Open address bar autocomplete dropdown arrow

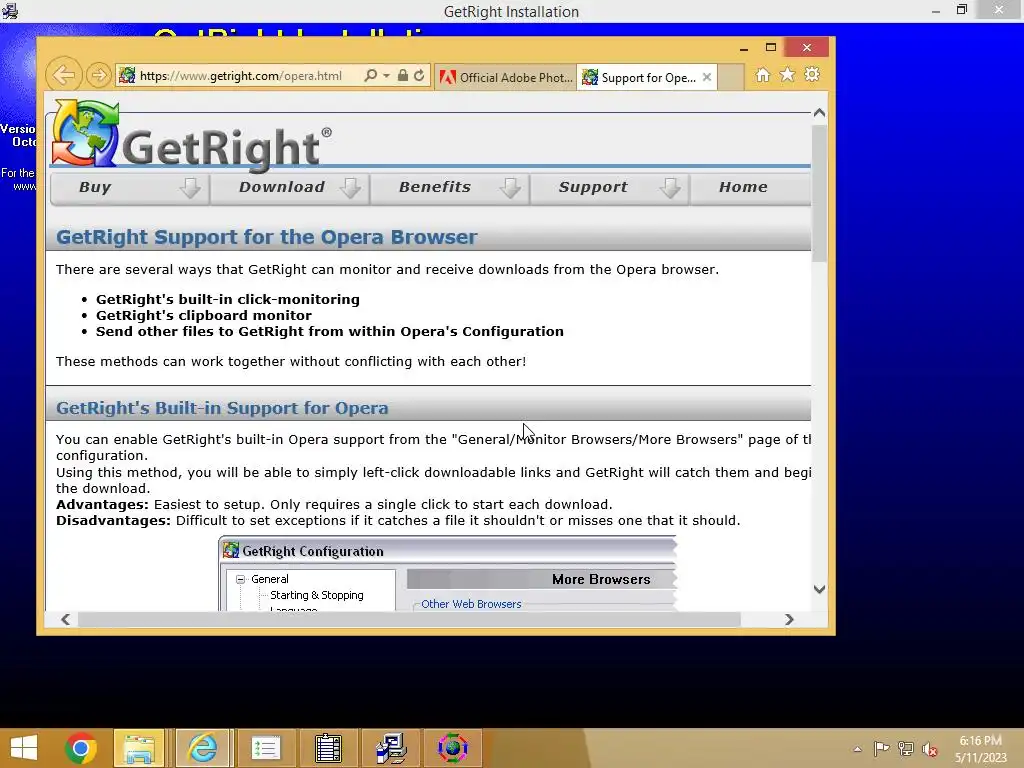point(387,76)
